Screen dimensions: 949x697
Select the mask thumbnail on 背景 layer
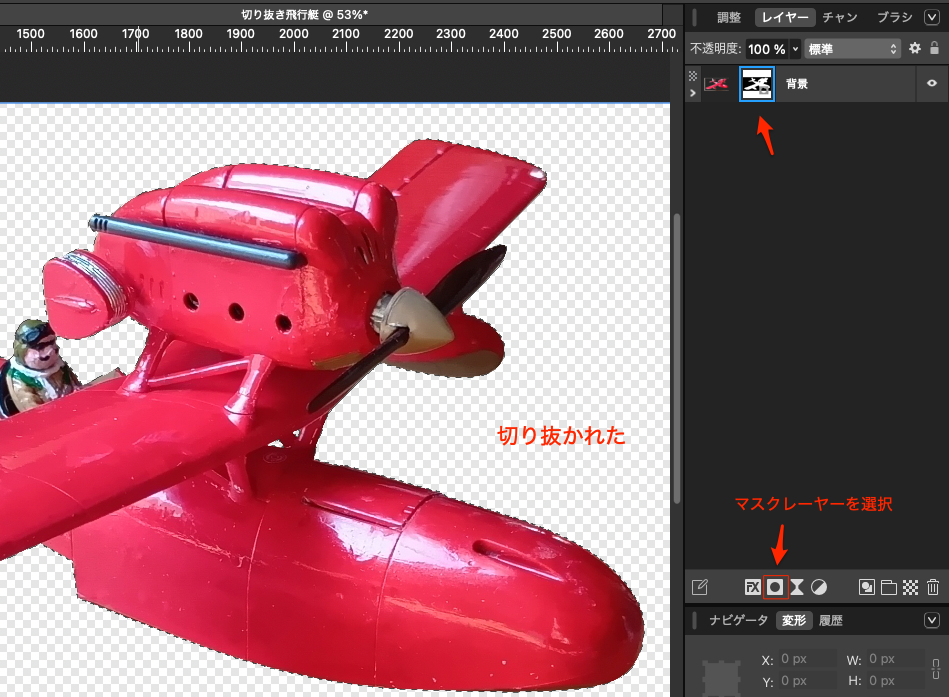click(757, 84)
